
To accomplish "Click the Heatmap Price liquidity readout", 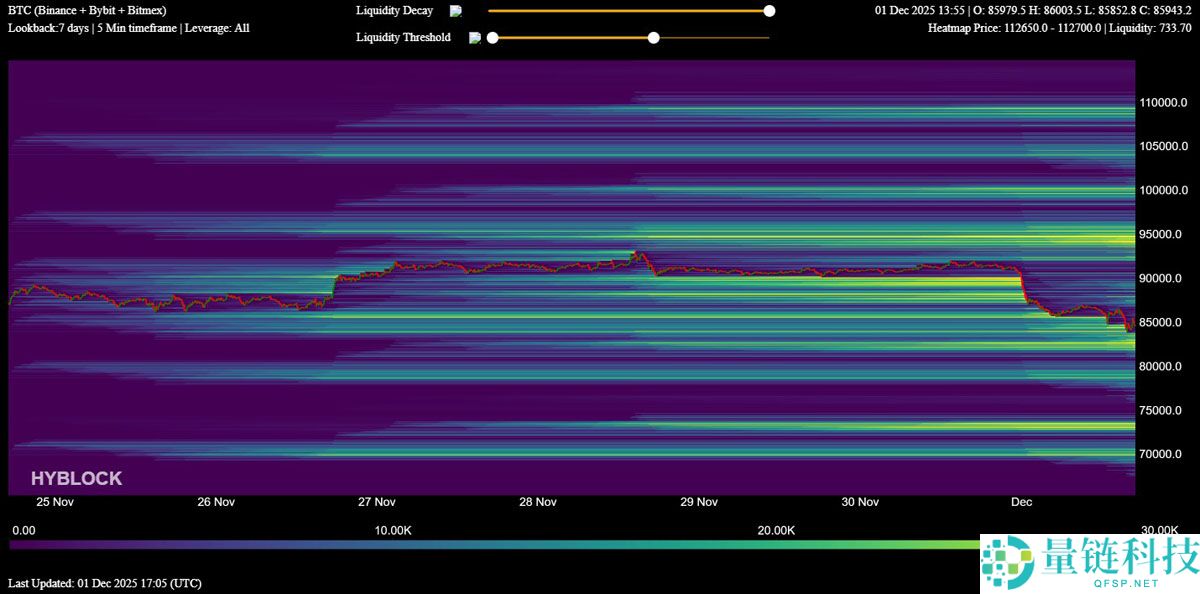I will [x=1059, y=28].
